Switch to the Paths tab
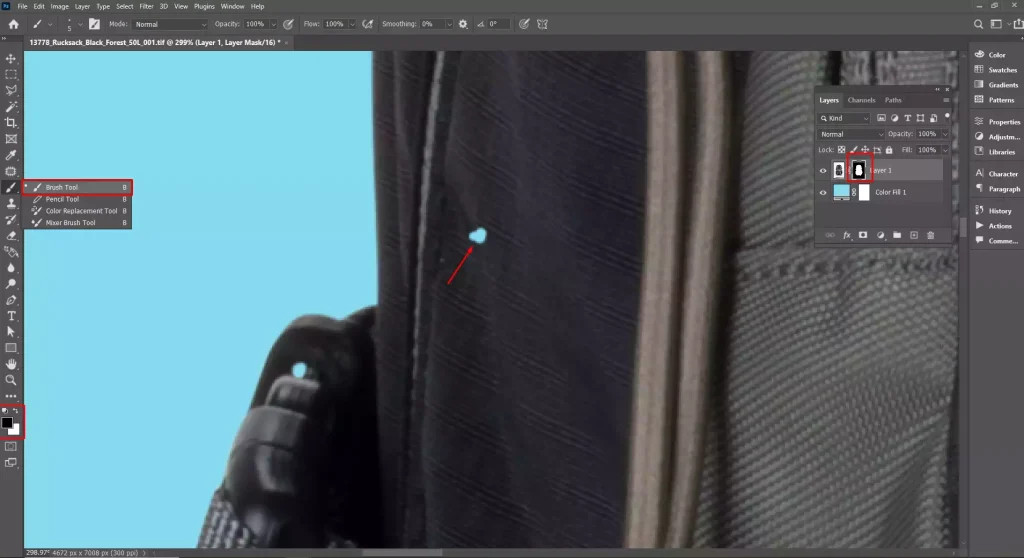Image resolution: width=1024 pixels, height=558 pixels. click(x=893, y=100)
